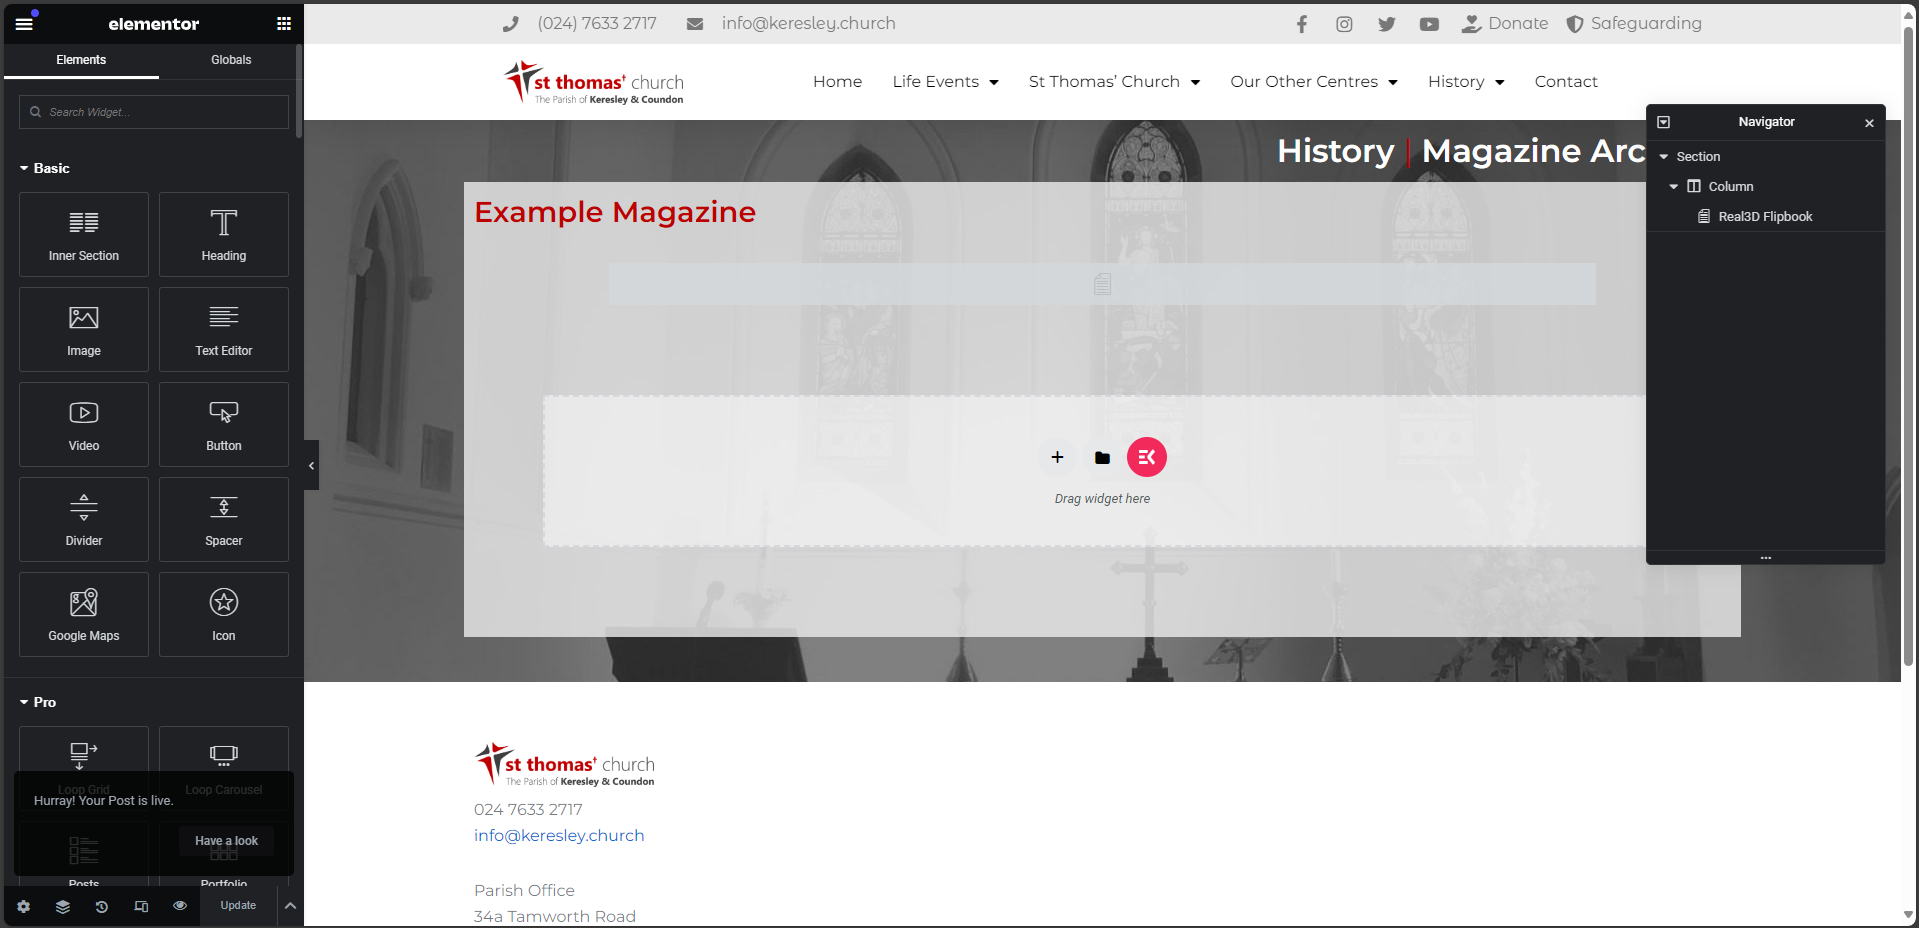Select the Divider widget

[x=84, y=520]
